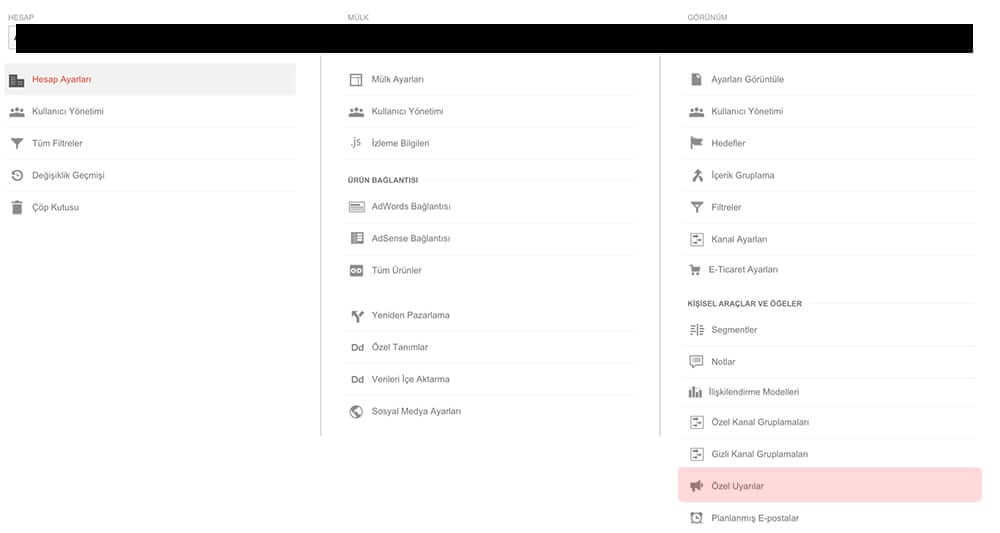Click the Çöp Kutusu trash icon
The width and height of the screenshot is (1000, 533).
tap(16, 208)
